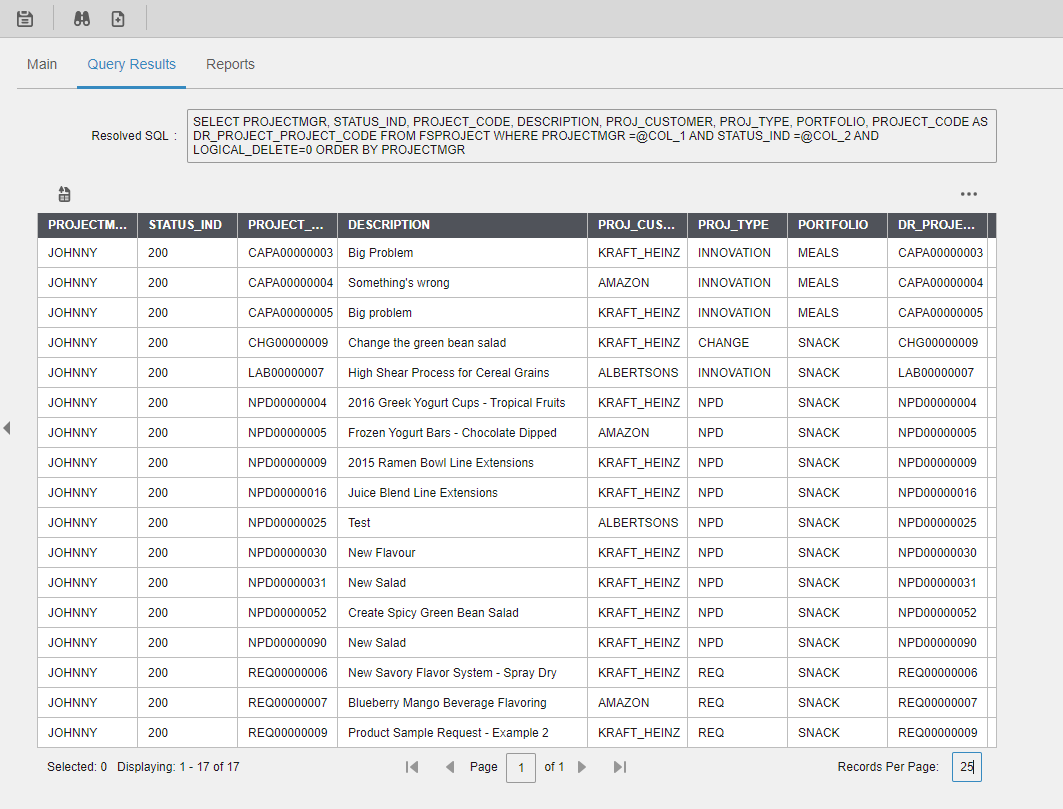Advance to next page with the arrow icon
The width and height of the screenshot is (1063, 809).
(x=583, y=766)
